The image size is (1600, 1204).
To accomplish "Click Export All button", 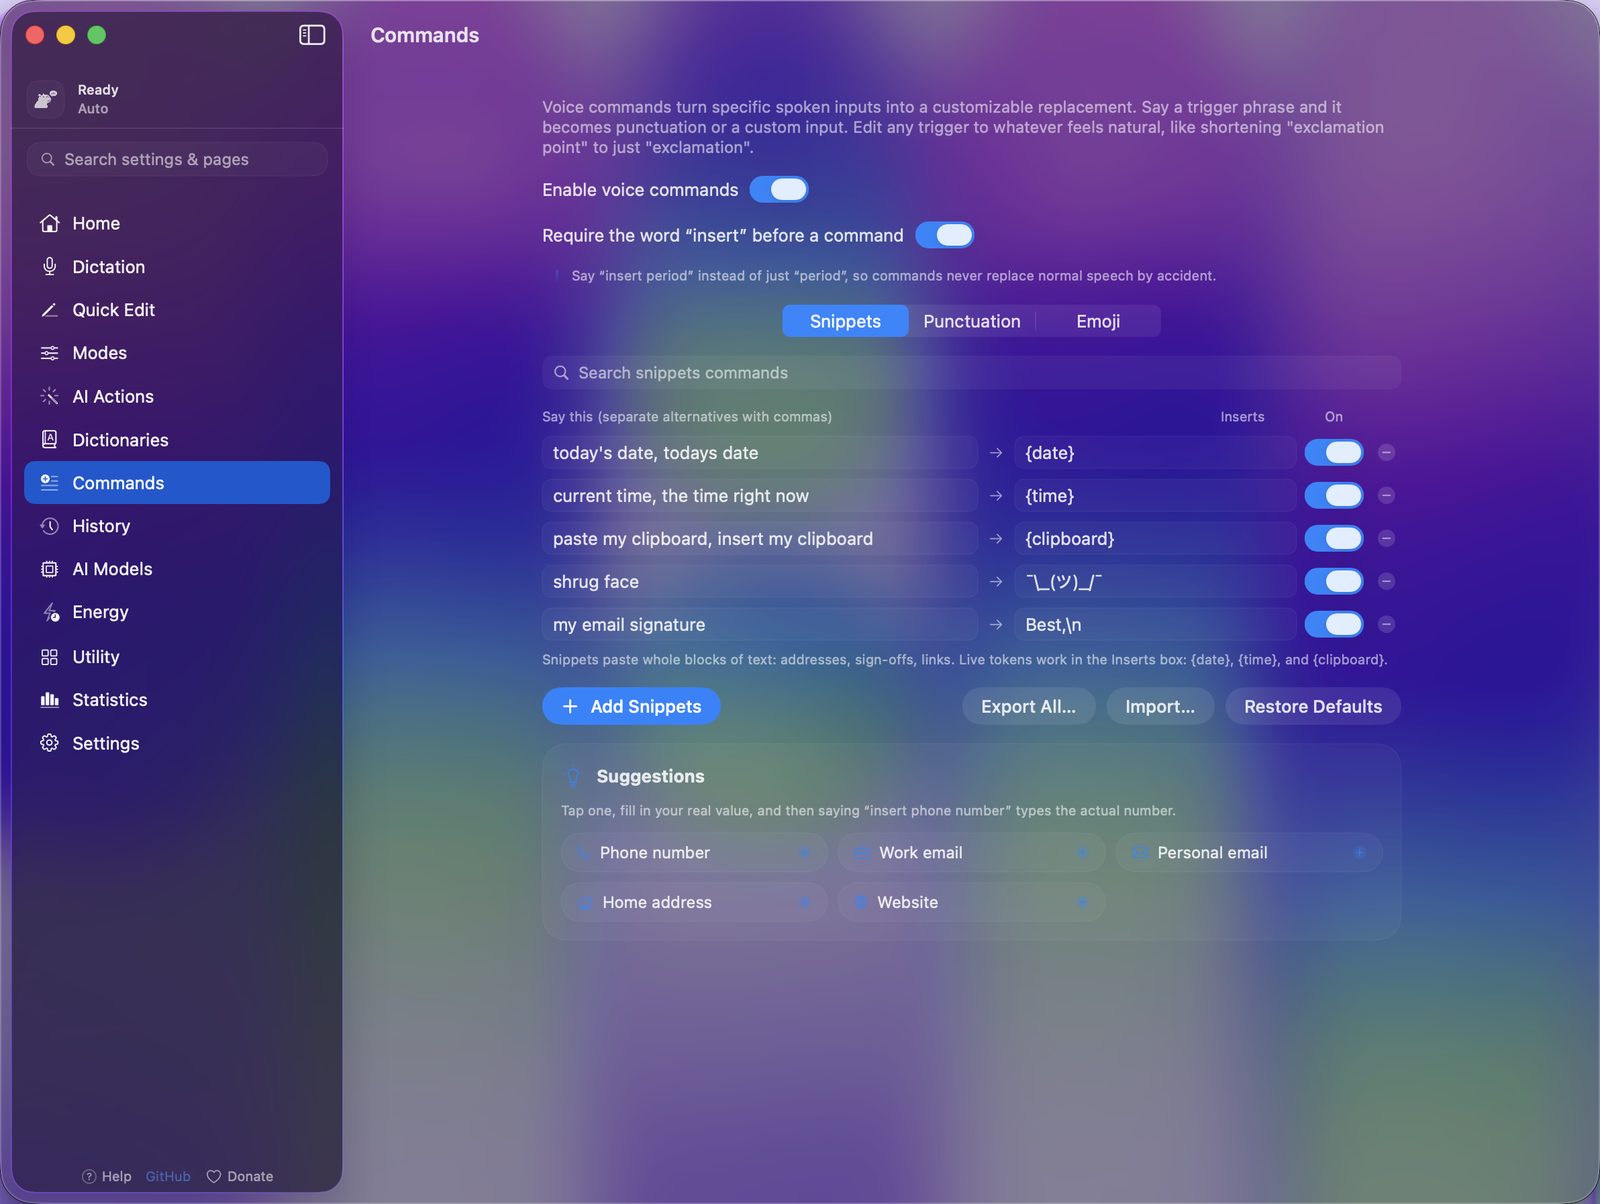I will coord(1029,706).
